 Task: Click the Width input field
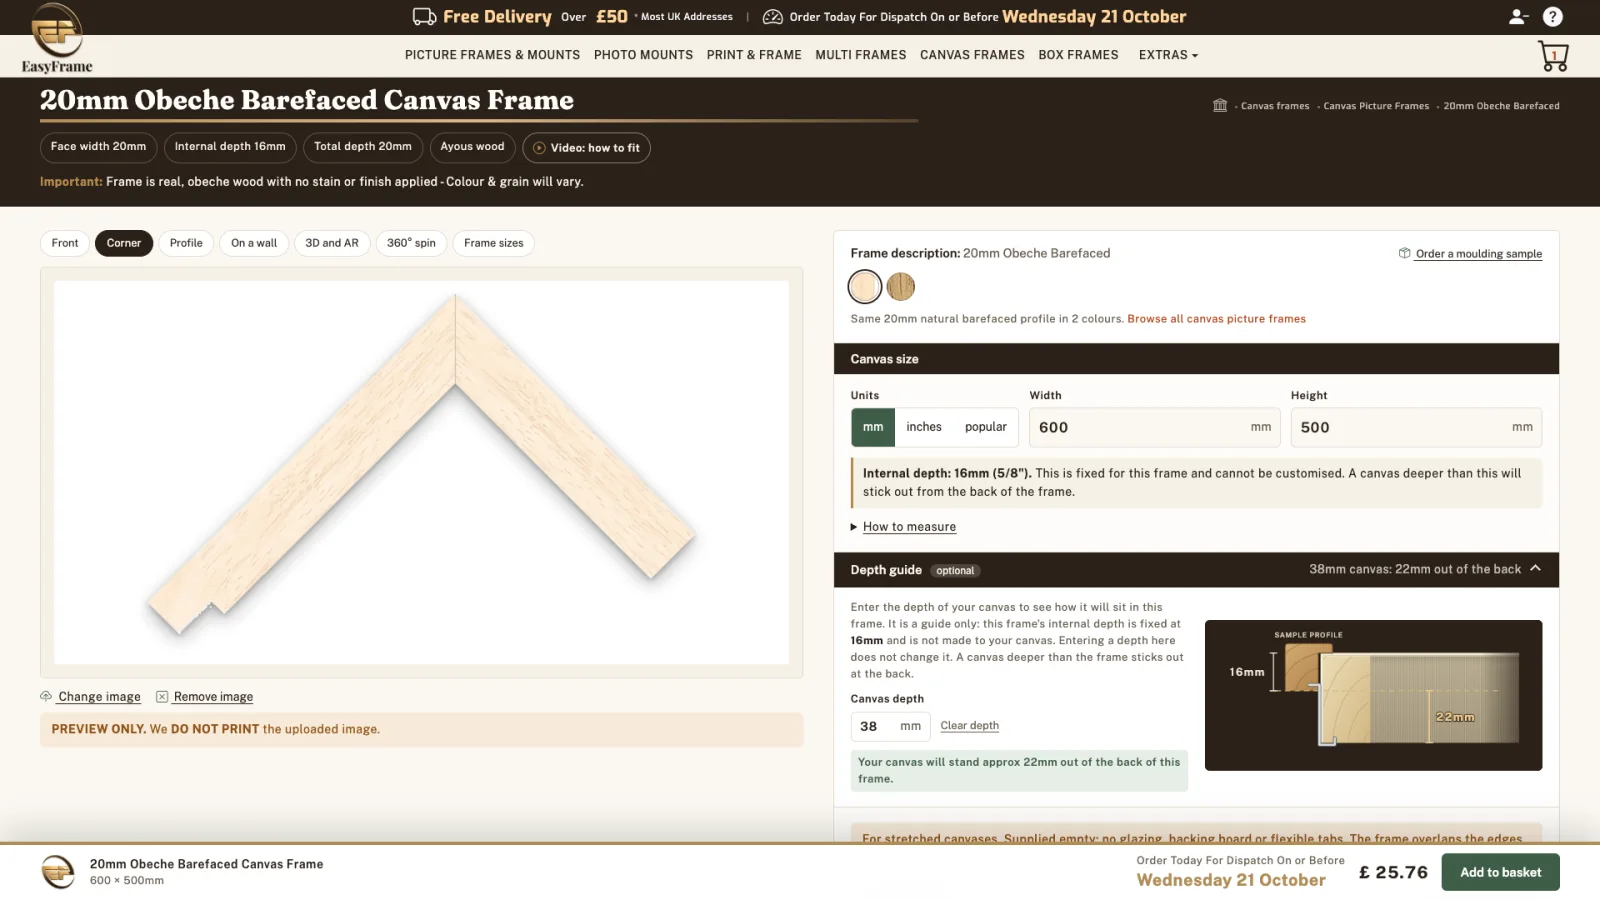pos(1155,427)
